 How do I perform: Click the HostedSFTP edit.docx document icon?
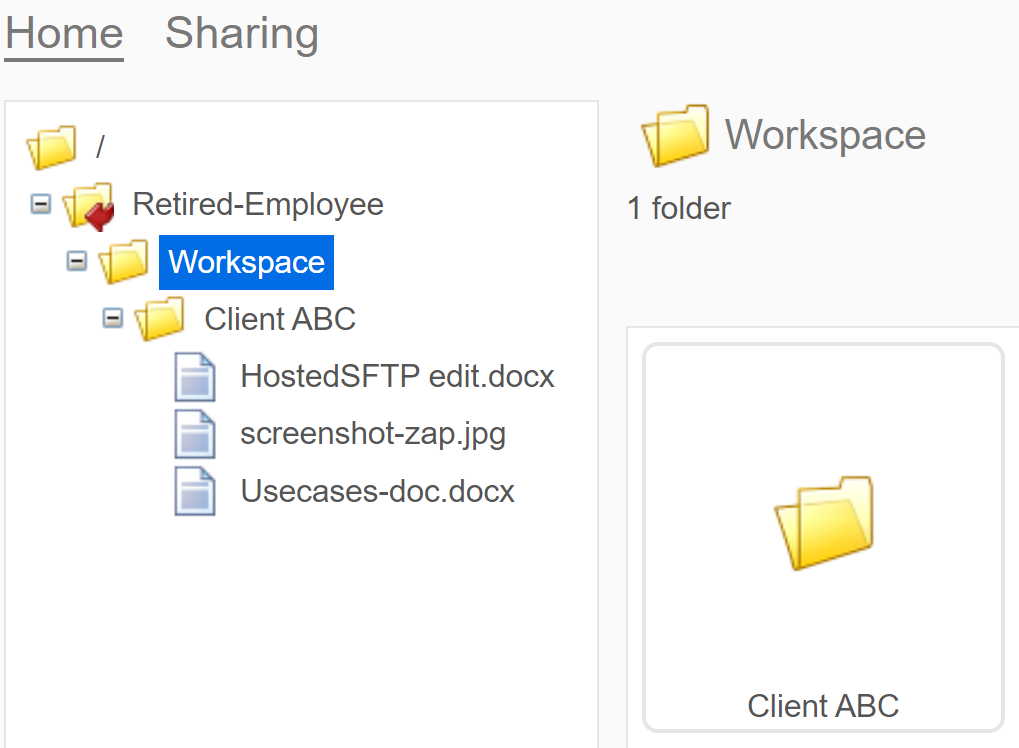click(196, 376)
